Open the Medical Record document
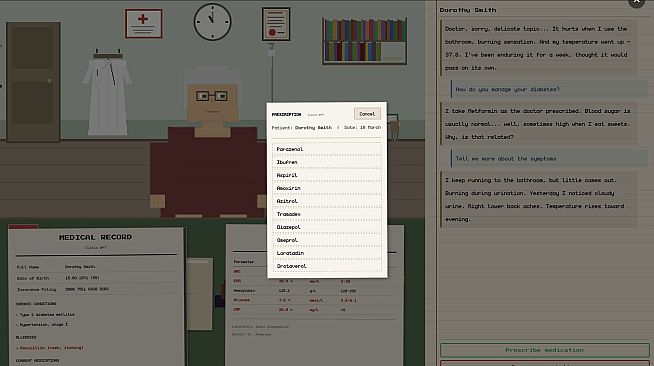 click(x=97, y=296)
